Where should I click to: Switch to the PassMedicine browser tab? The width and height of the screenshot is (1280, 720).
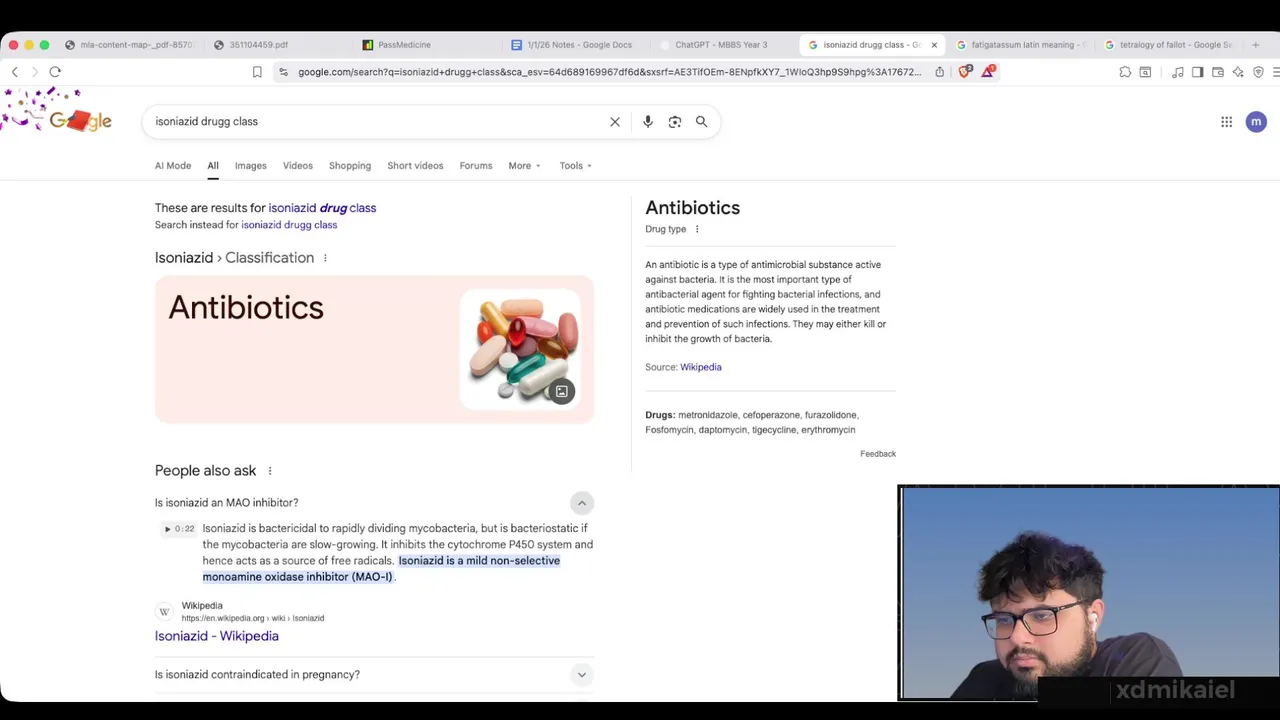[404, 45]
